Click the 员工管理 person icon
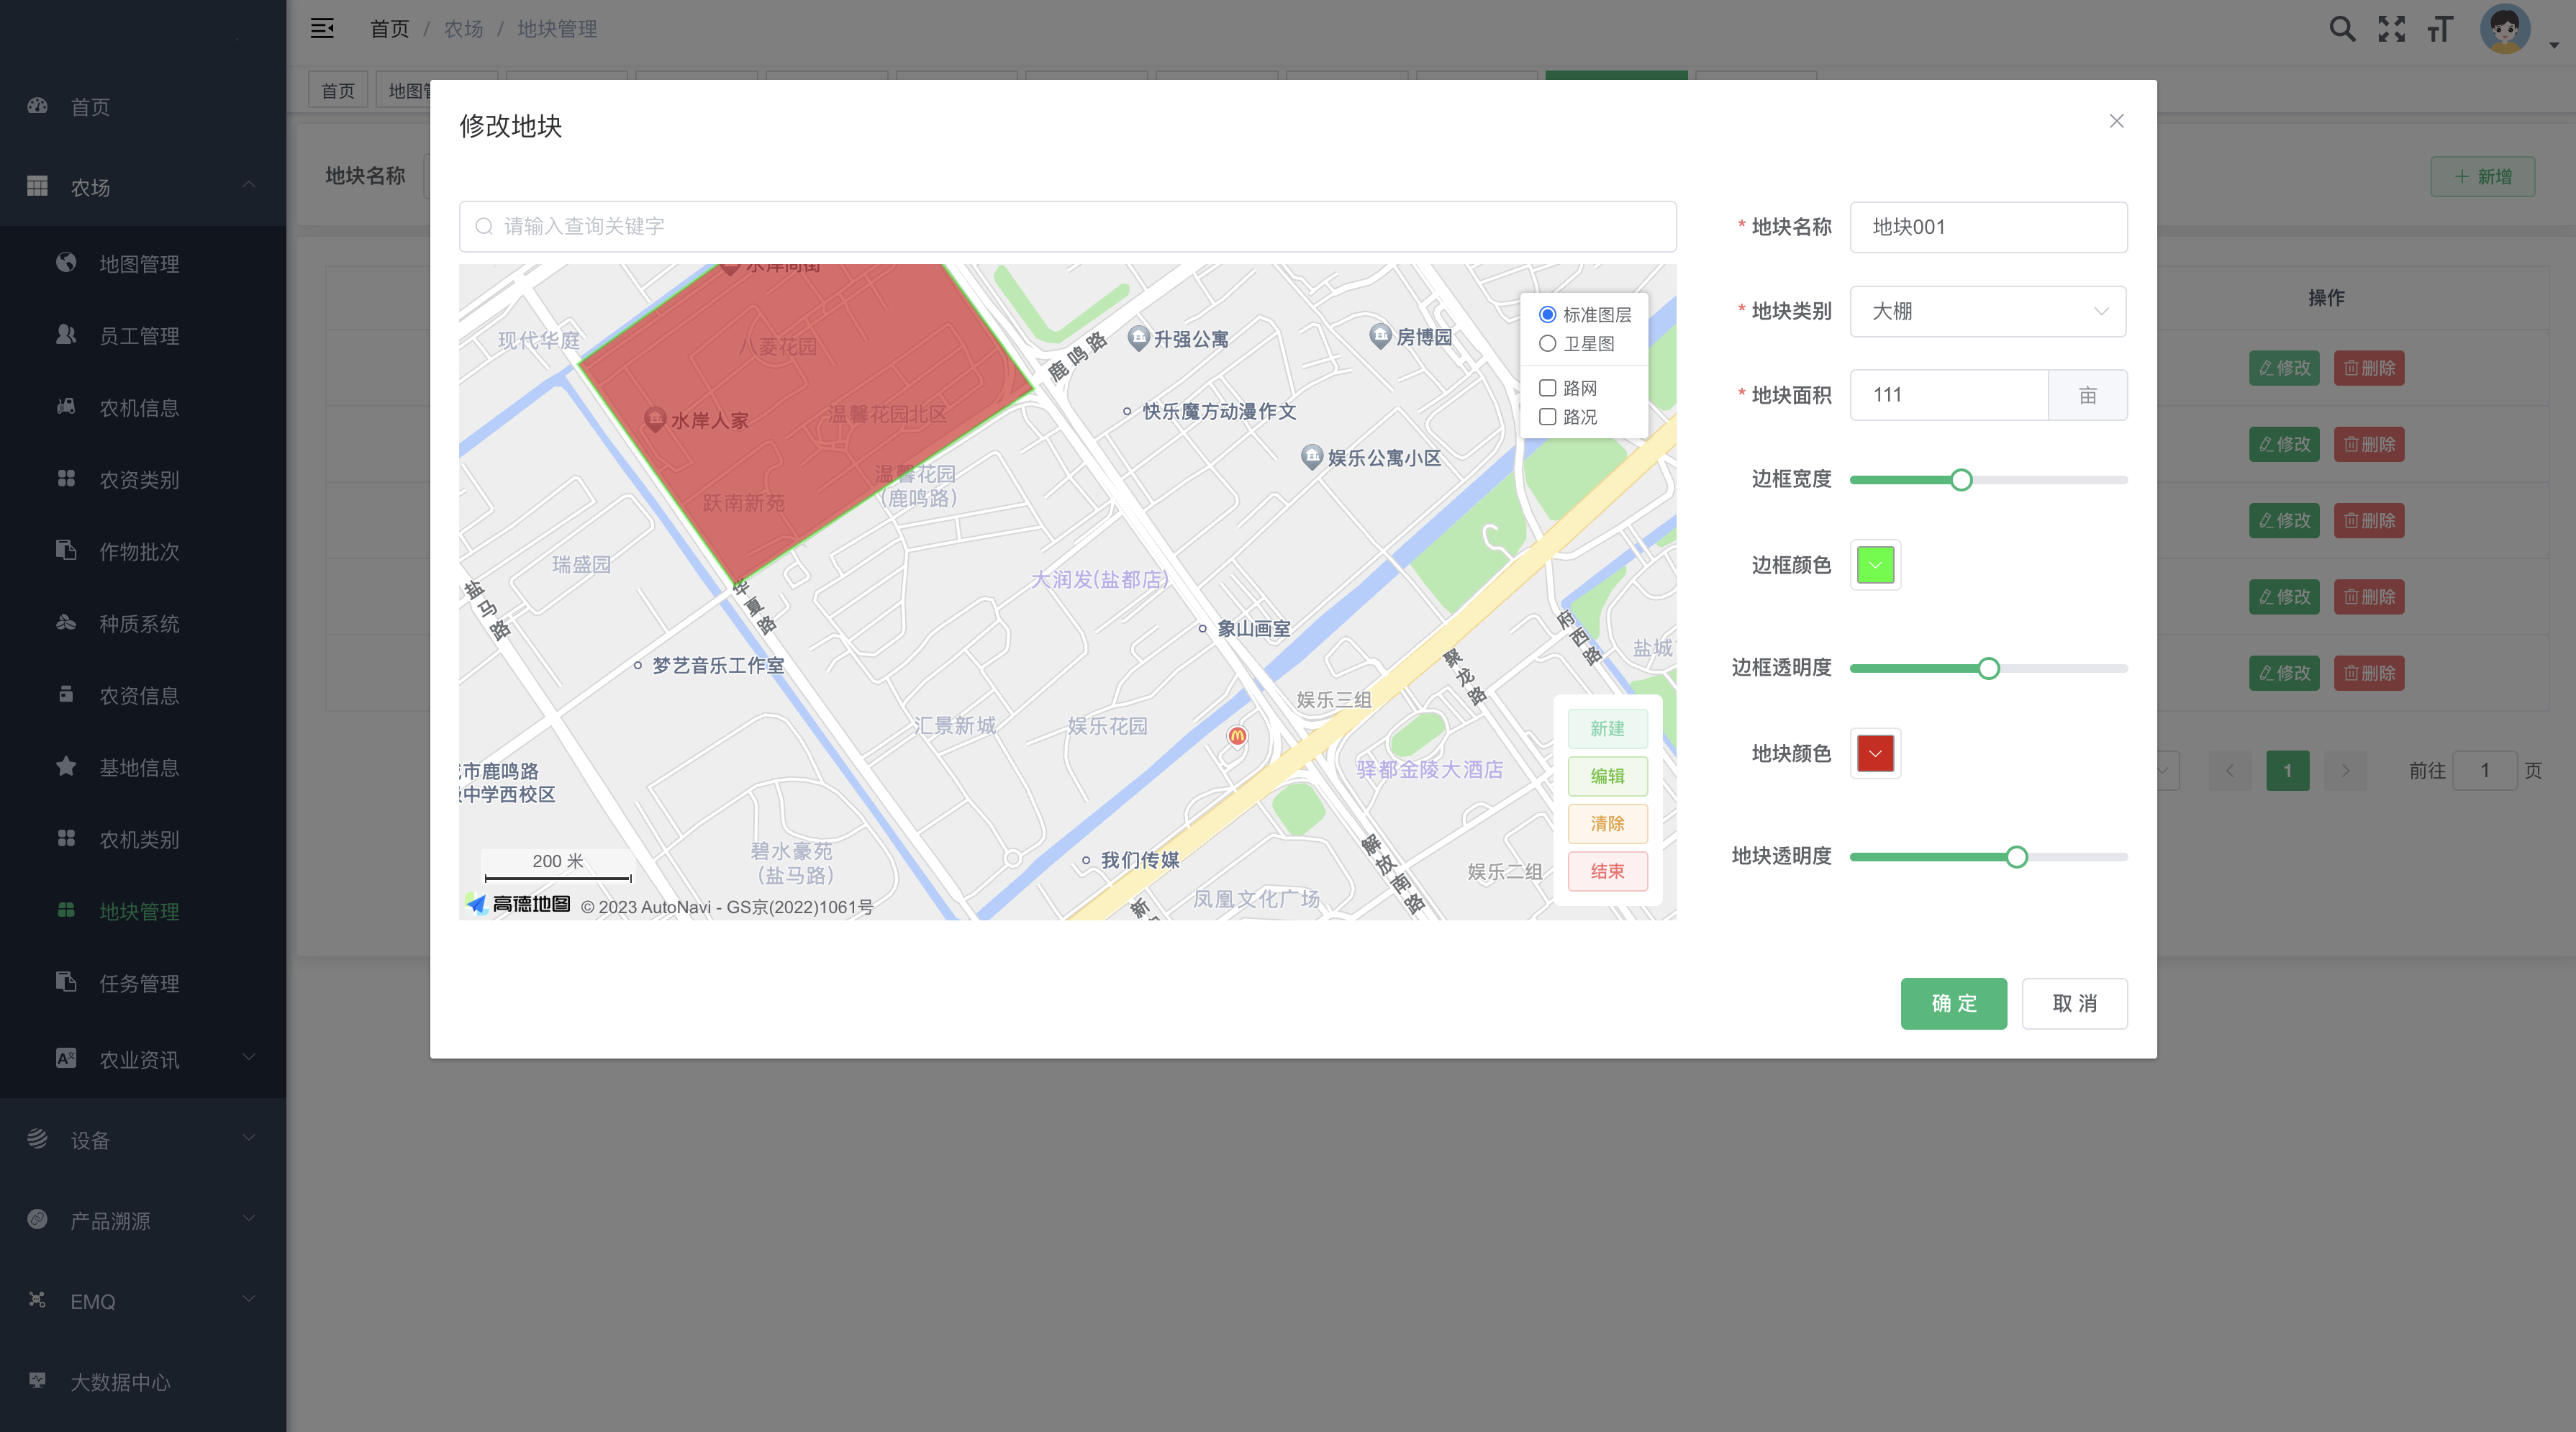The image size is (2576, 1432). tap(66, 335)
